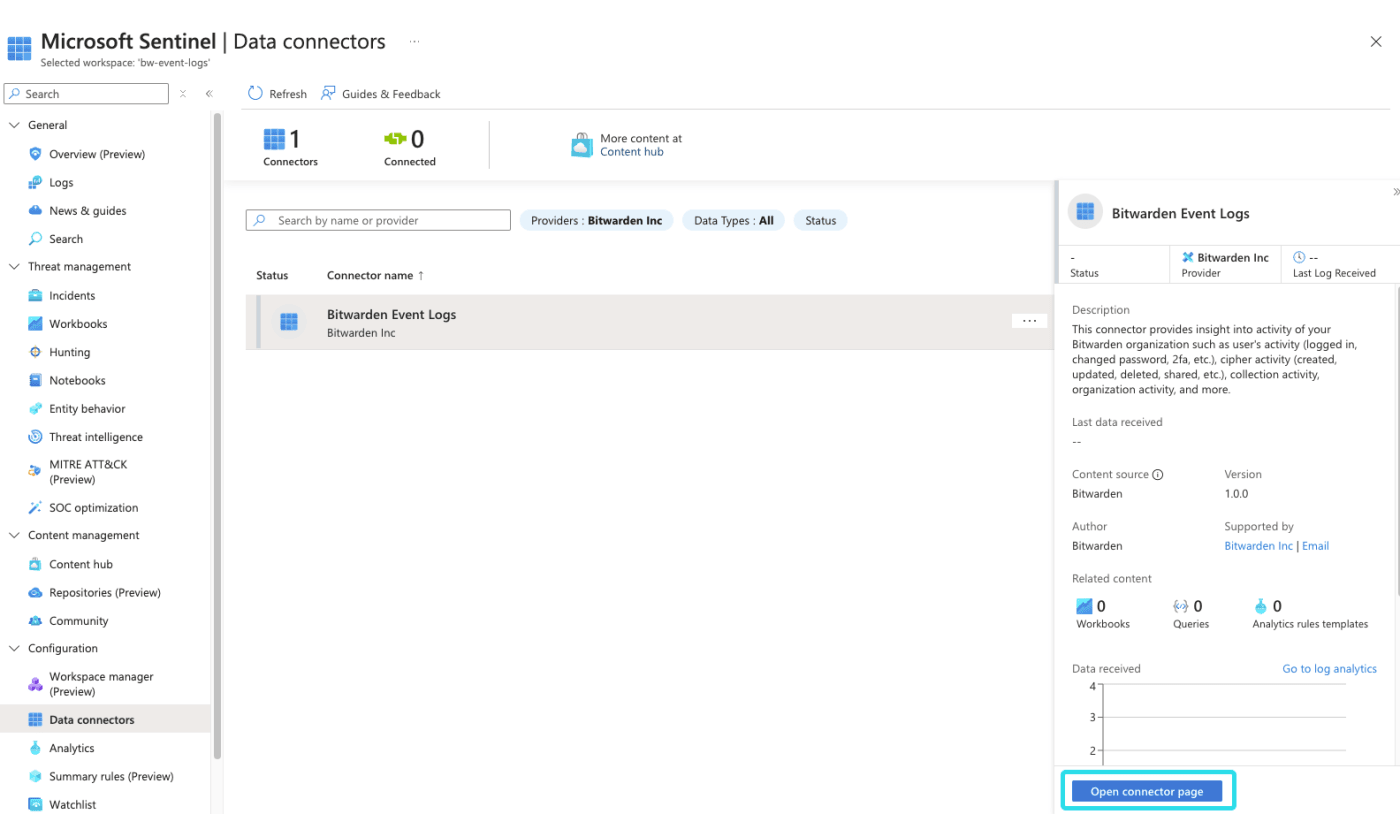Viewport: 1400px width, 814px height.
Task: Select the Hunting icon in sidebar
Action: 35,351
